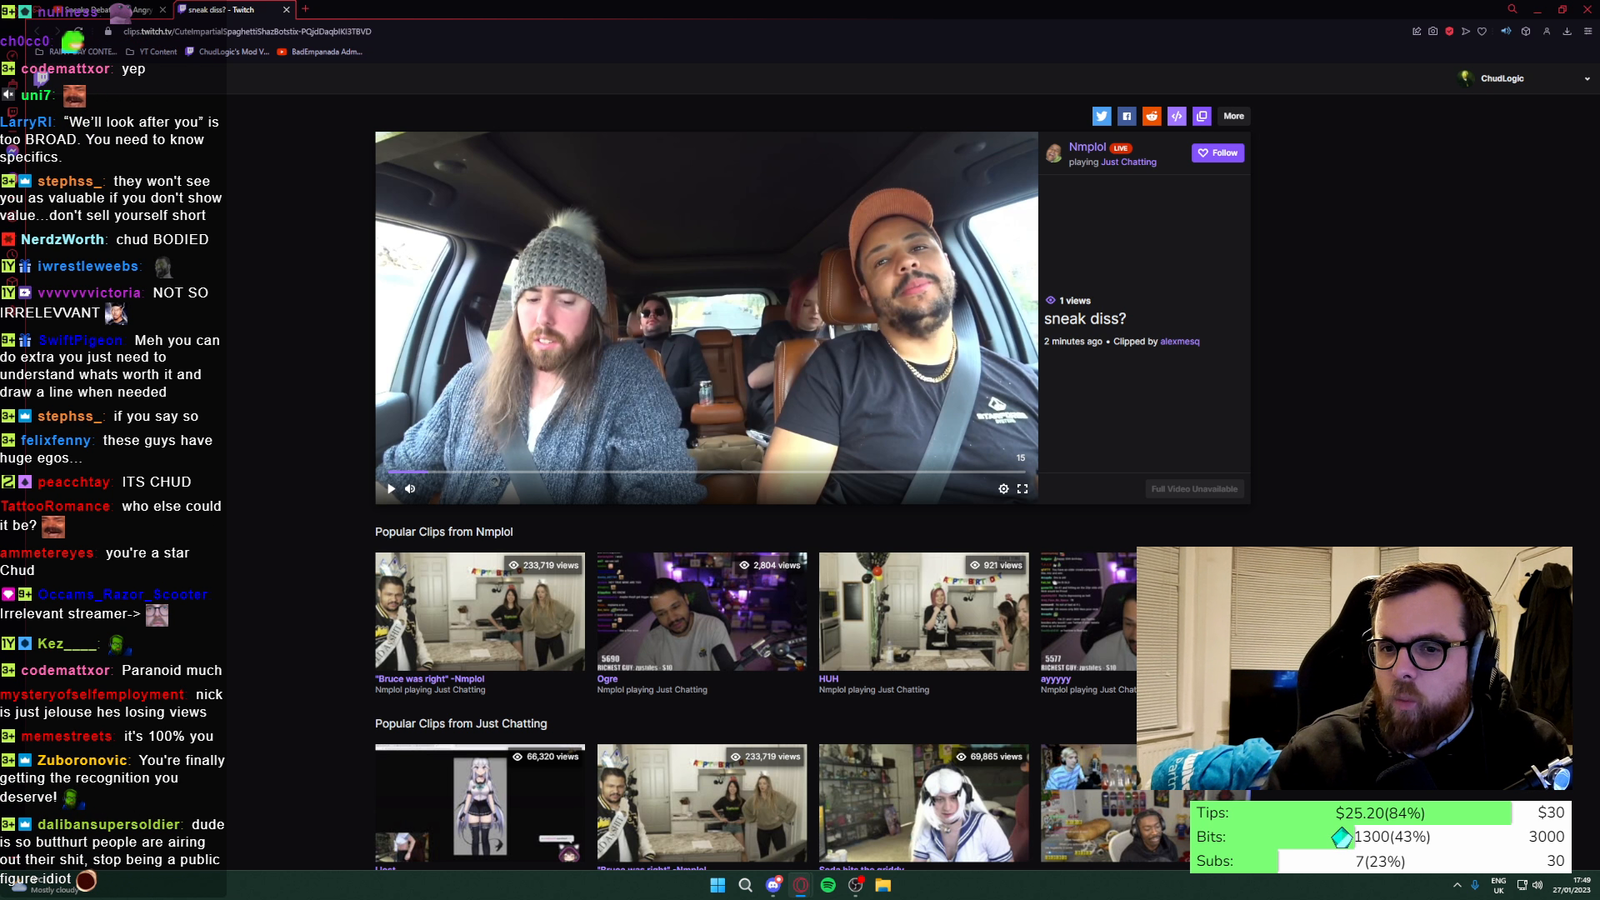Screen dimensions: 1600x900
Task: Open the Ogre clip thumbnail
Action: click(702, 611)
